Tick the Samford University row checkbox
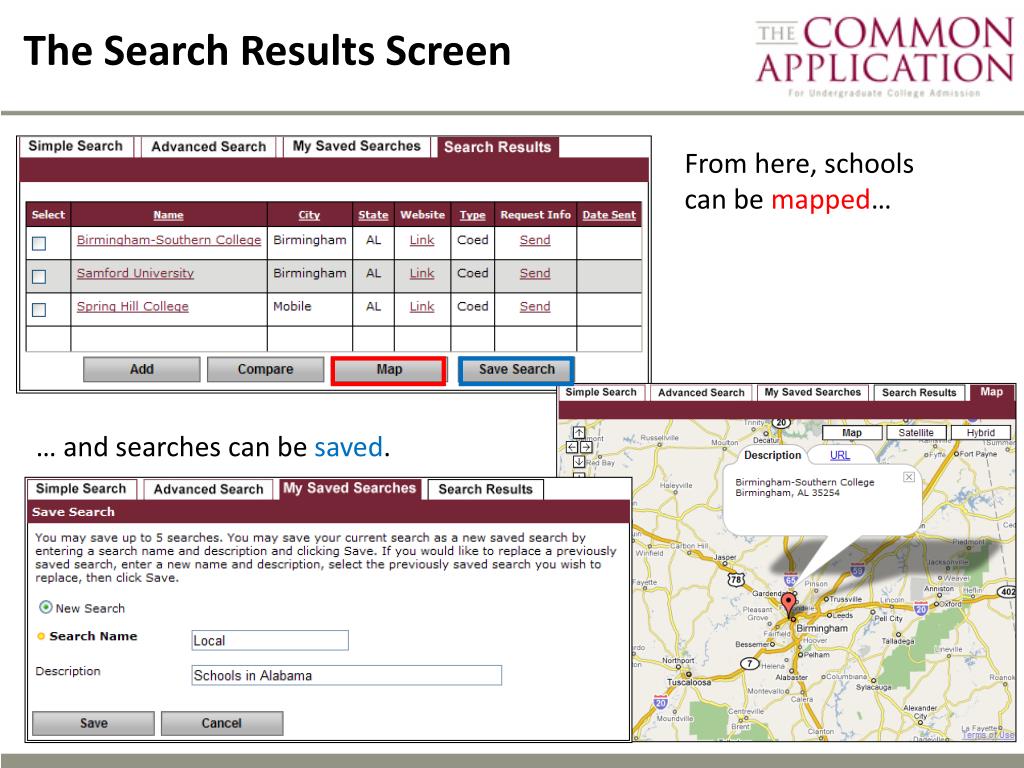The height and width of the screenshot is (768, 1024). point(39,277)
